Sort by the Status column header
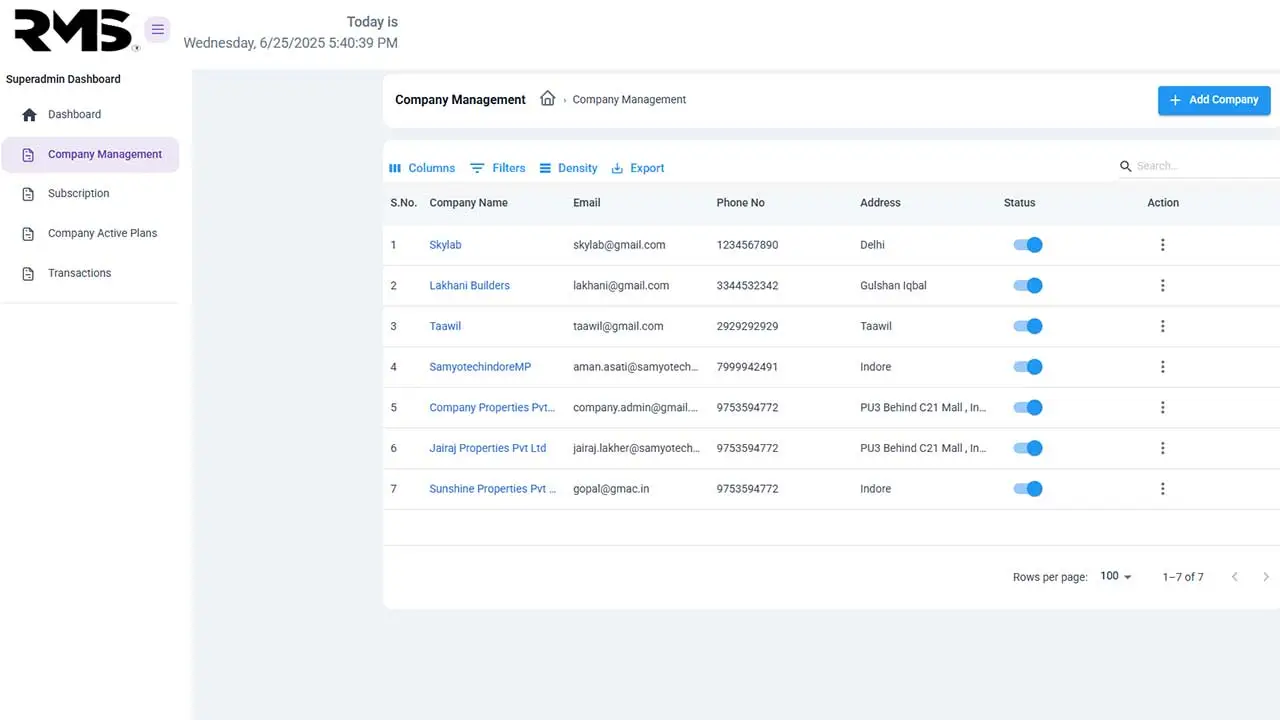This screenshot has height=720, width=1280. 1019,203
